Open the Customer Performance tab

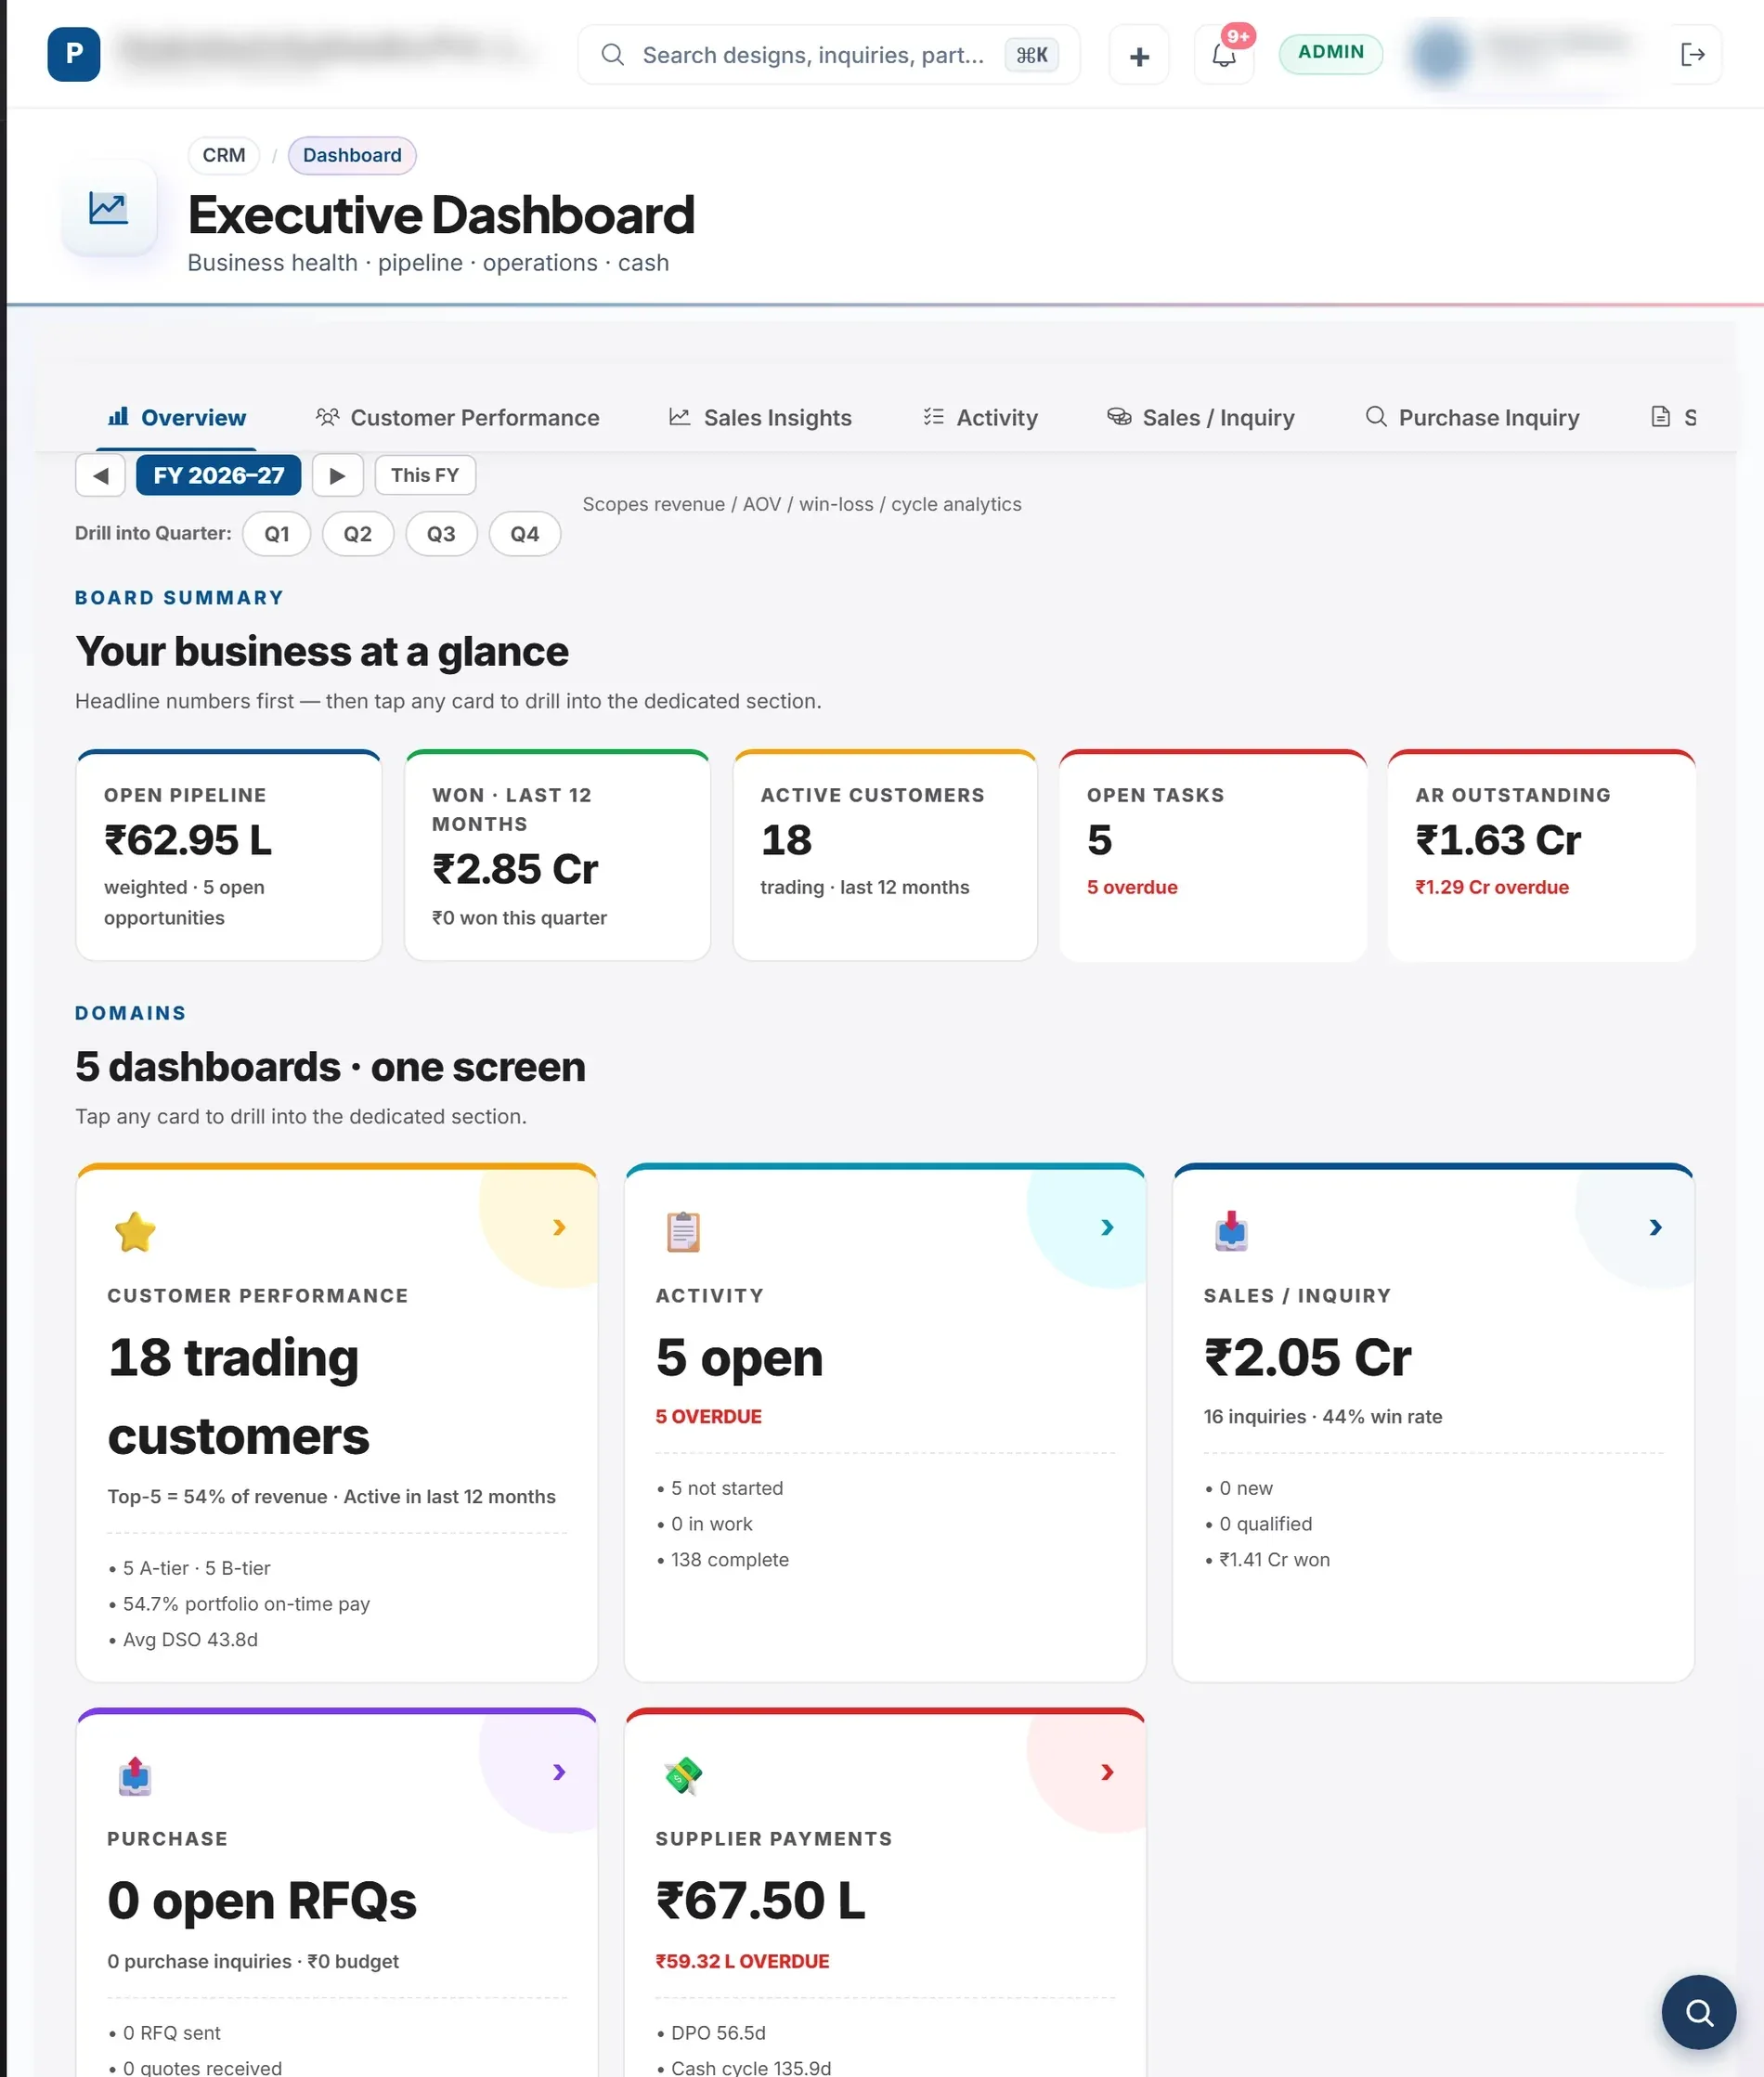[x=457, y=417]
